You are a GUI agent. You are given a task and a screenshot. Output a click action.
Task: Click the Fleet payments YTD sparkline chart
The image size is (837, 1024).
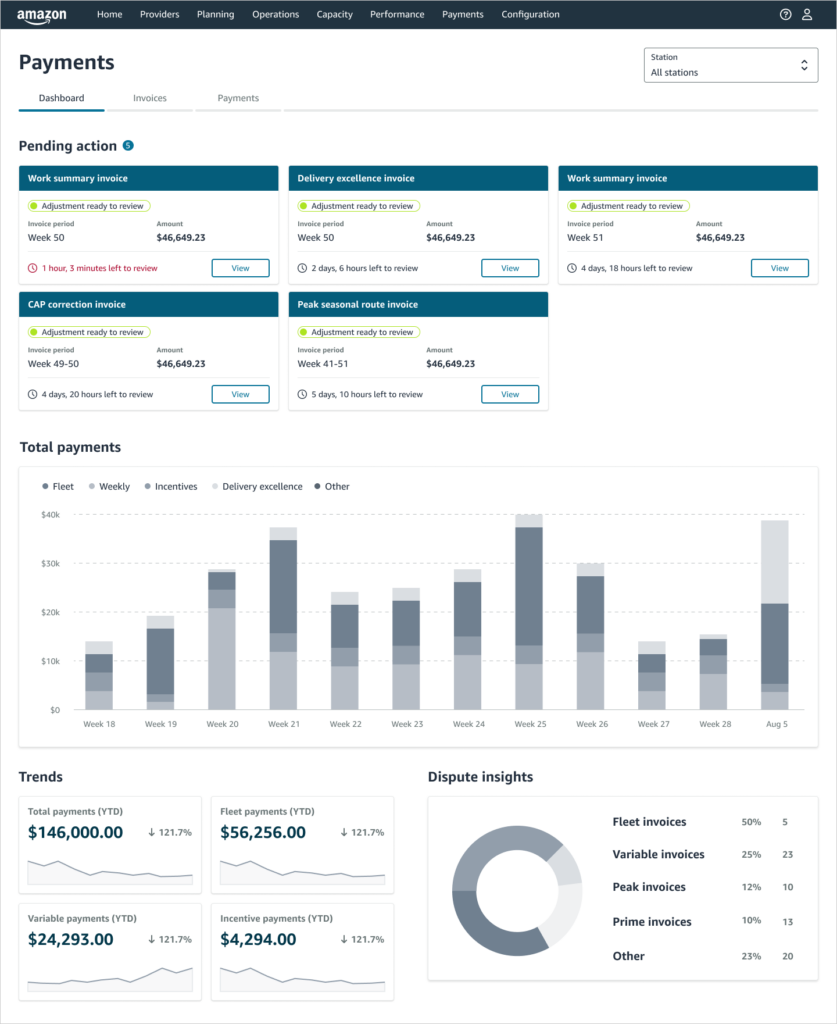pyautogui.click(x=302, y=872)
